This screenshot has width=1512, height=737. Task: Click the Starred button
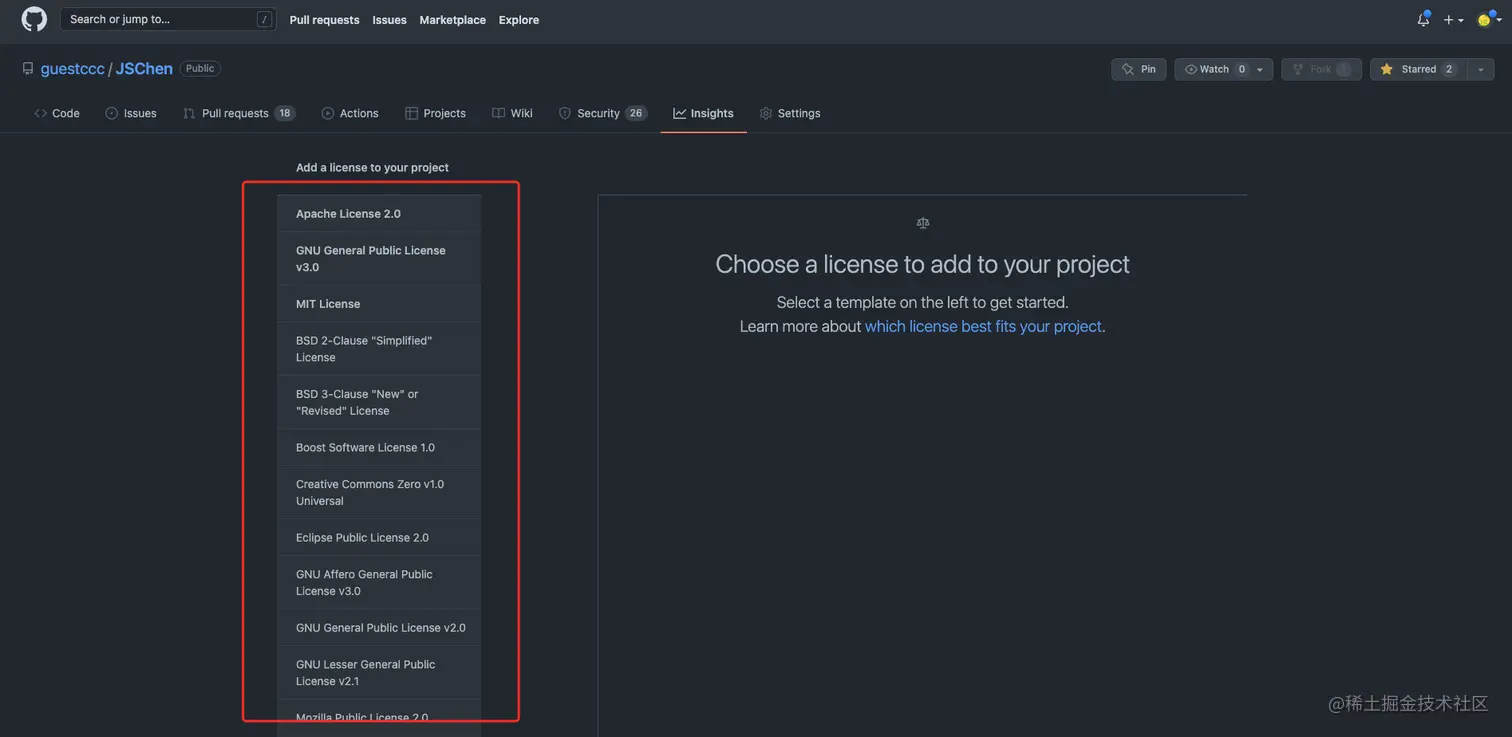tap(1417, 69)
